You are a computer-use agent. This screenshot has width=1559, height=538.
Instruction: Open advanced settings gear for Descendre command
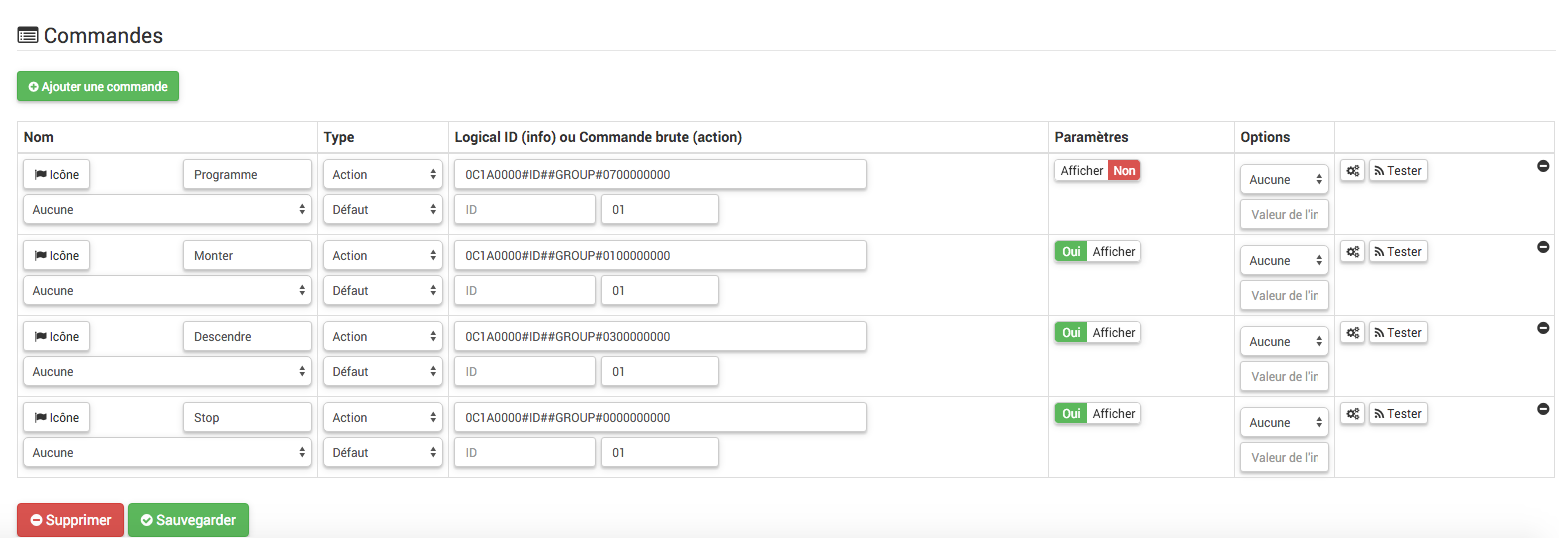(1352, 333)
